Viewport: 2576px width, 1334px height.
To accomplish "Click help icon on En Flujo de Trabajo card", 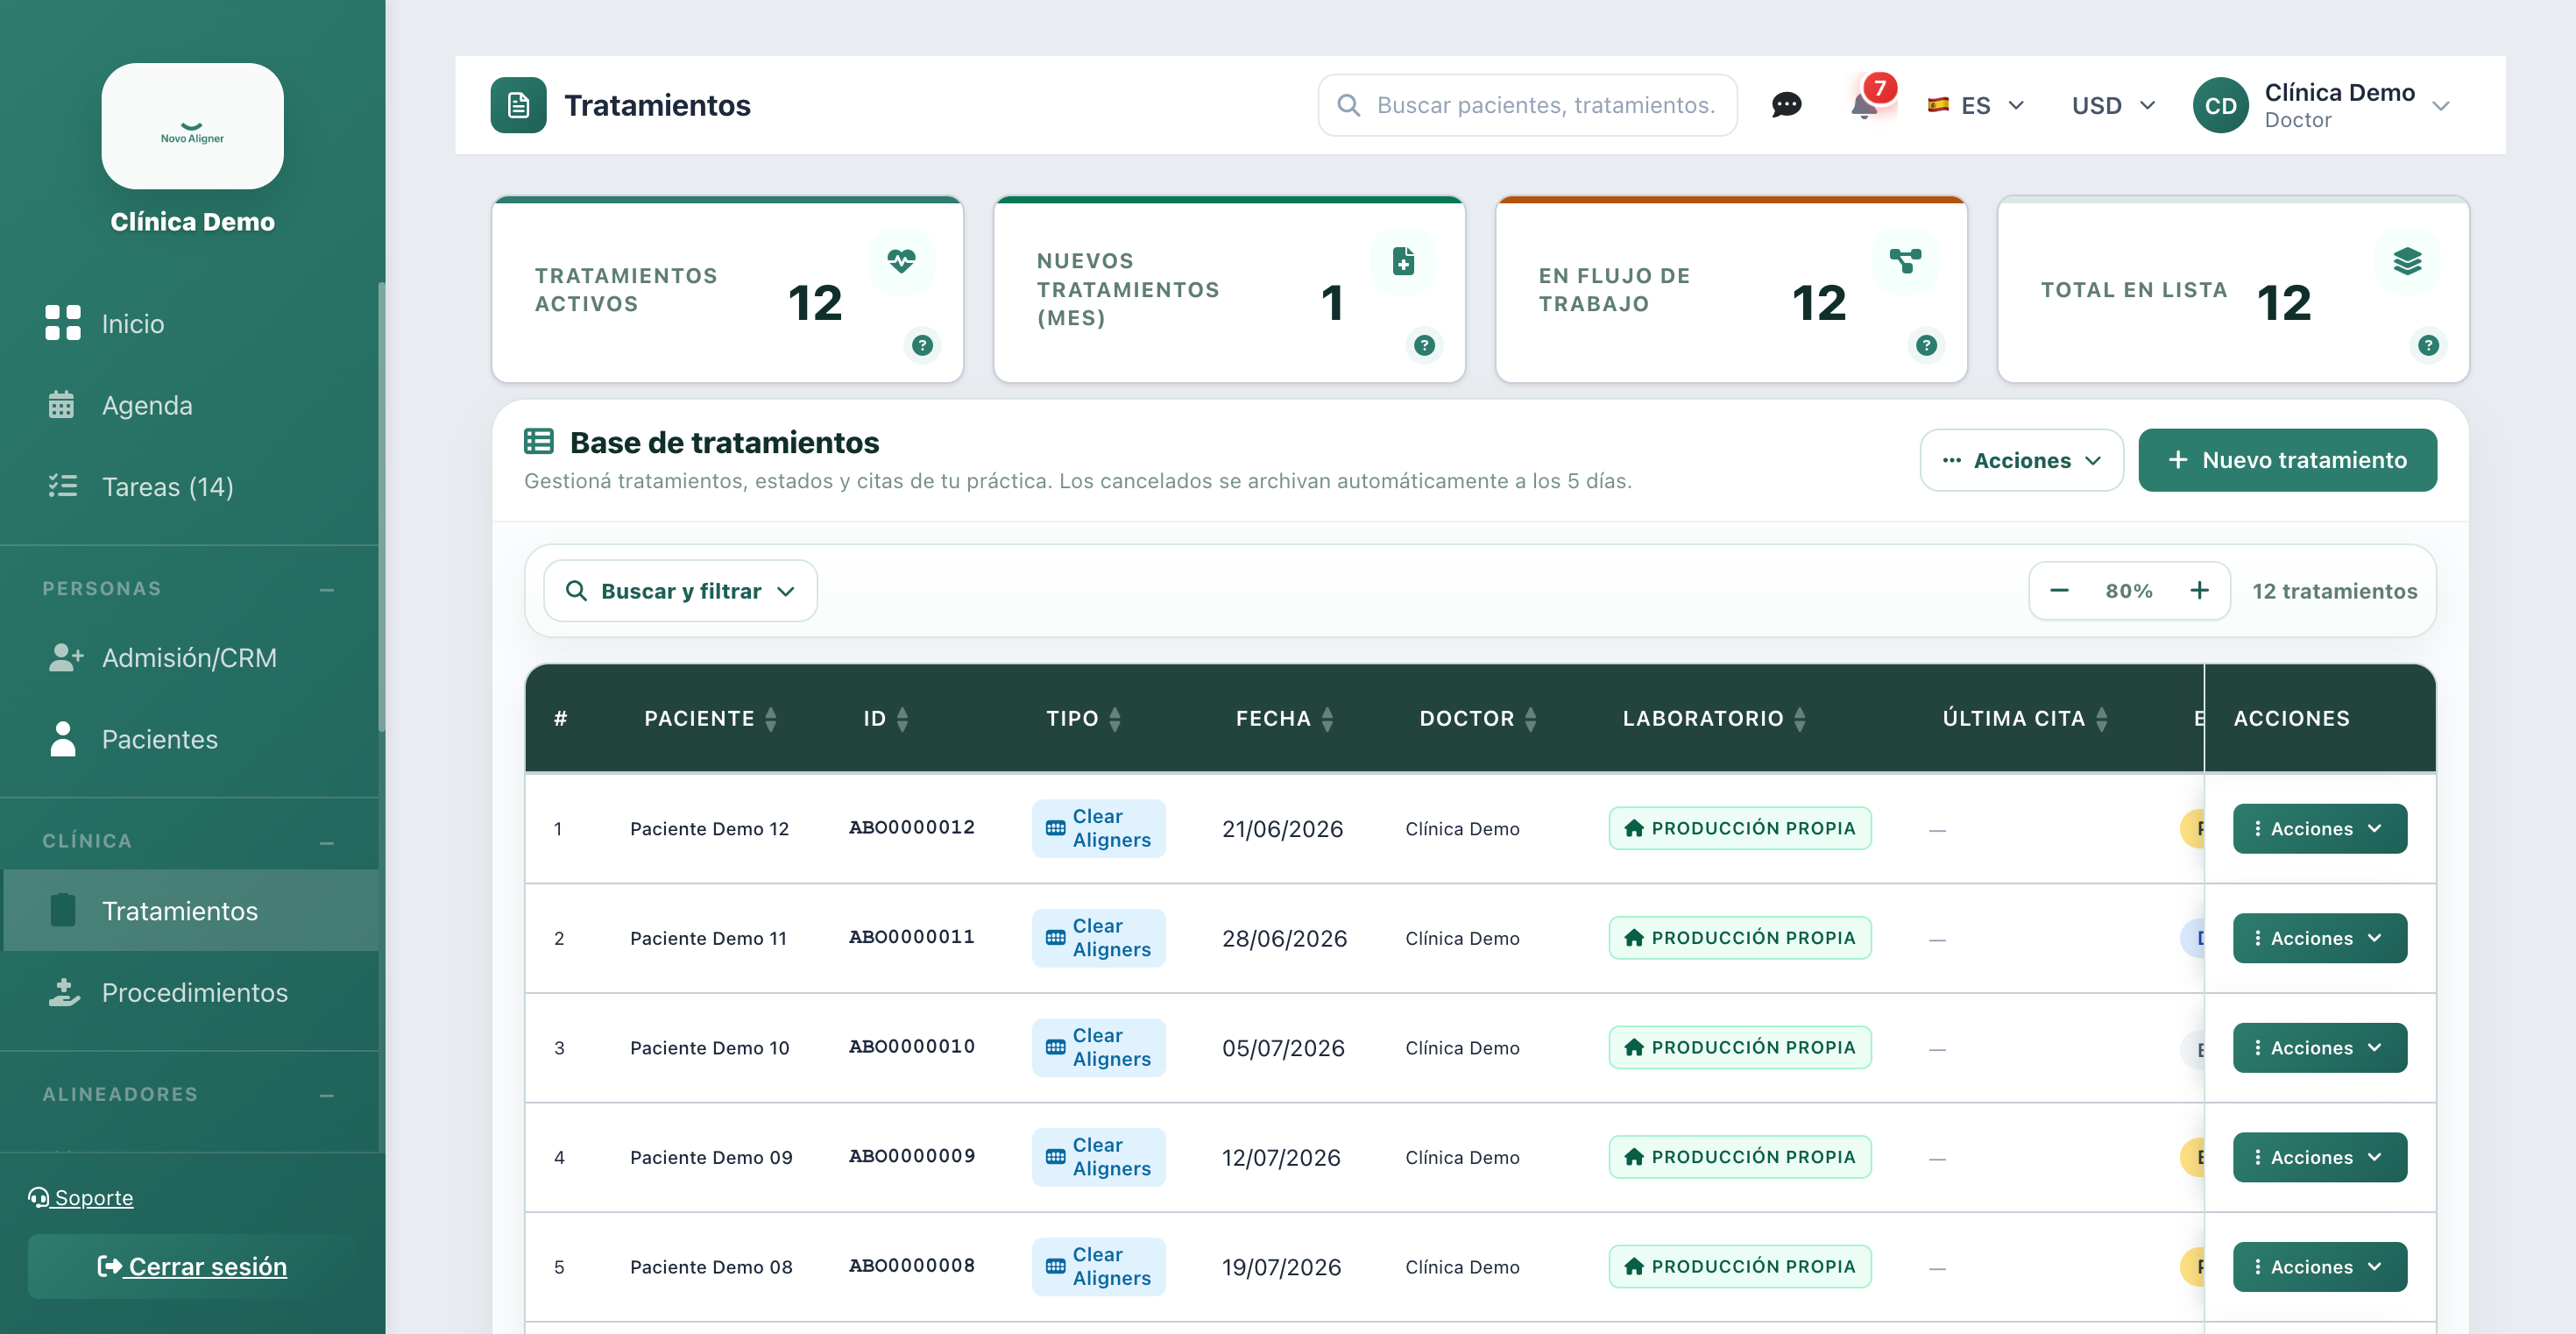I will (x=1926, y=346).
